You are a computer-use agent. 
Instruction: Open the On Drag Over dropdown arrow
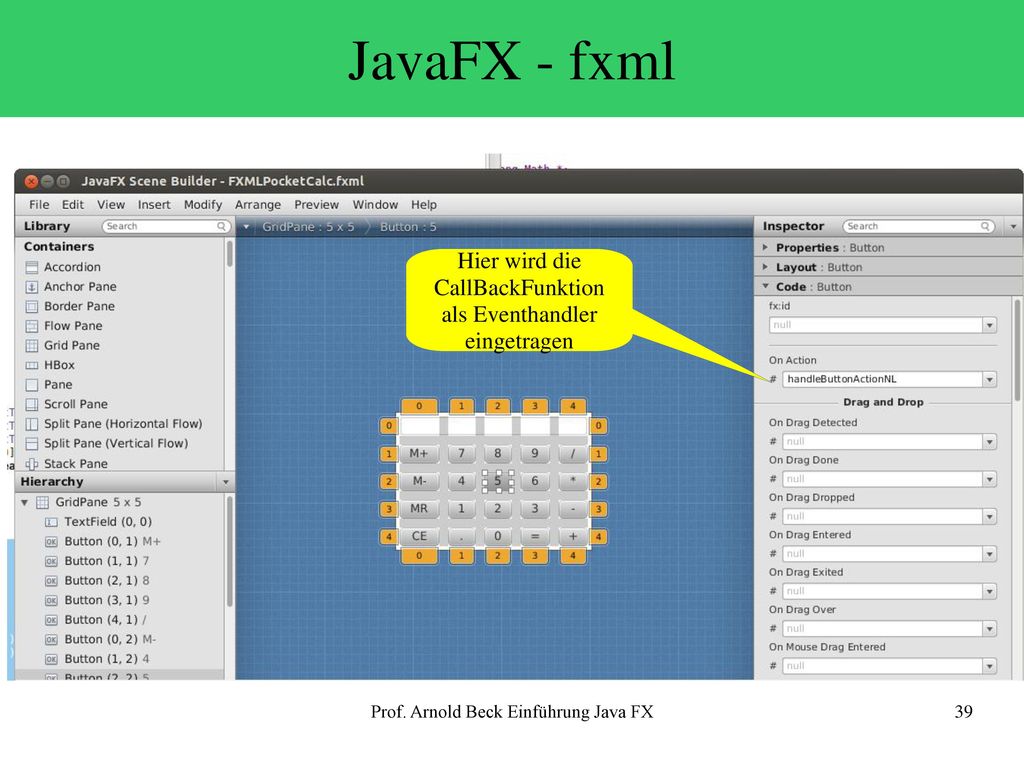990,628
